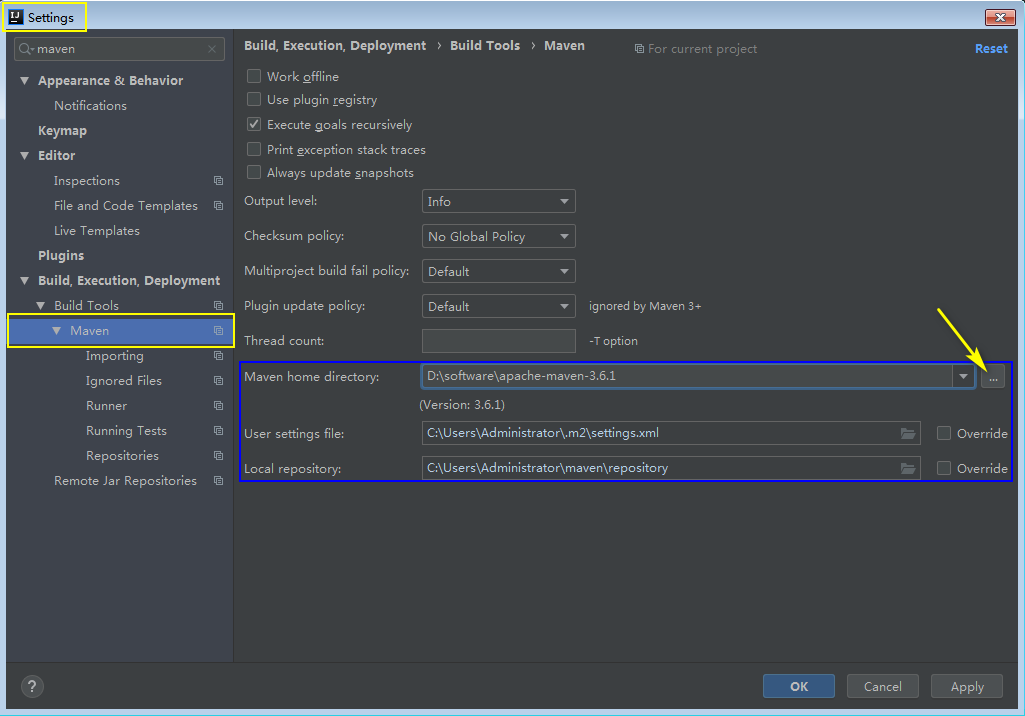Click the Maven home directory browse button

(992, 377)
